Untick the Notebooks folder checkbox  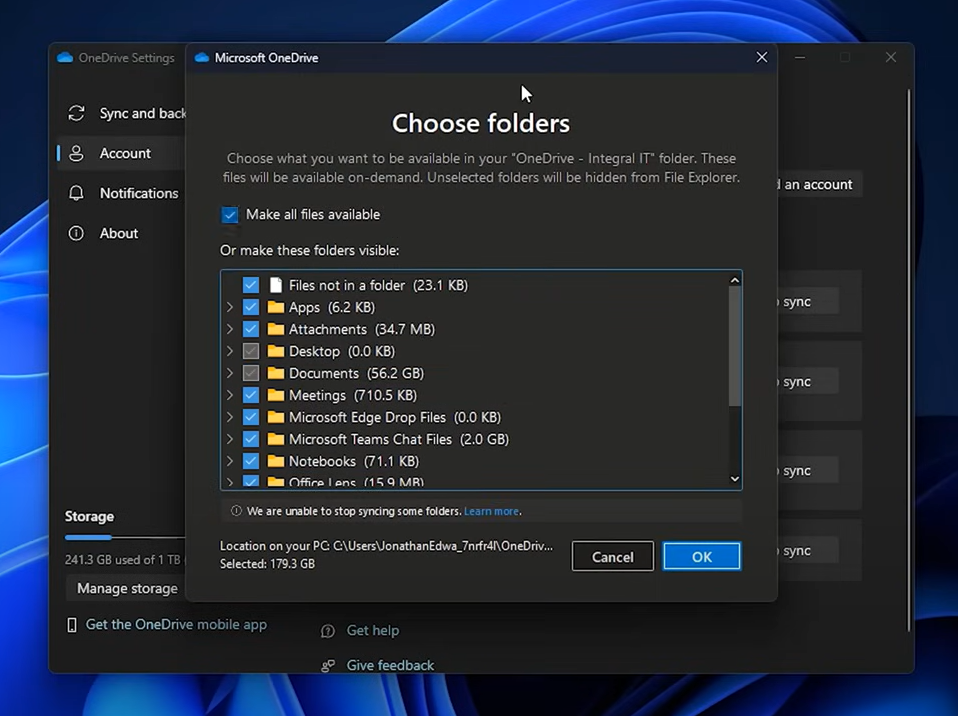[250, 461]
